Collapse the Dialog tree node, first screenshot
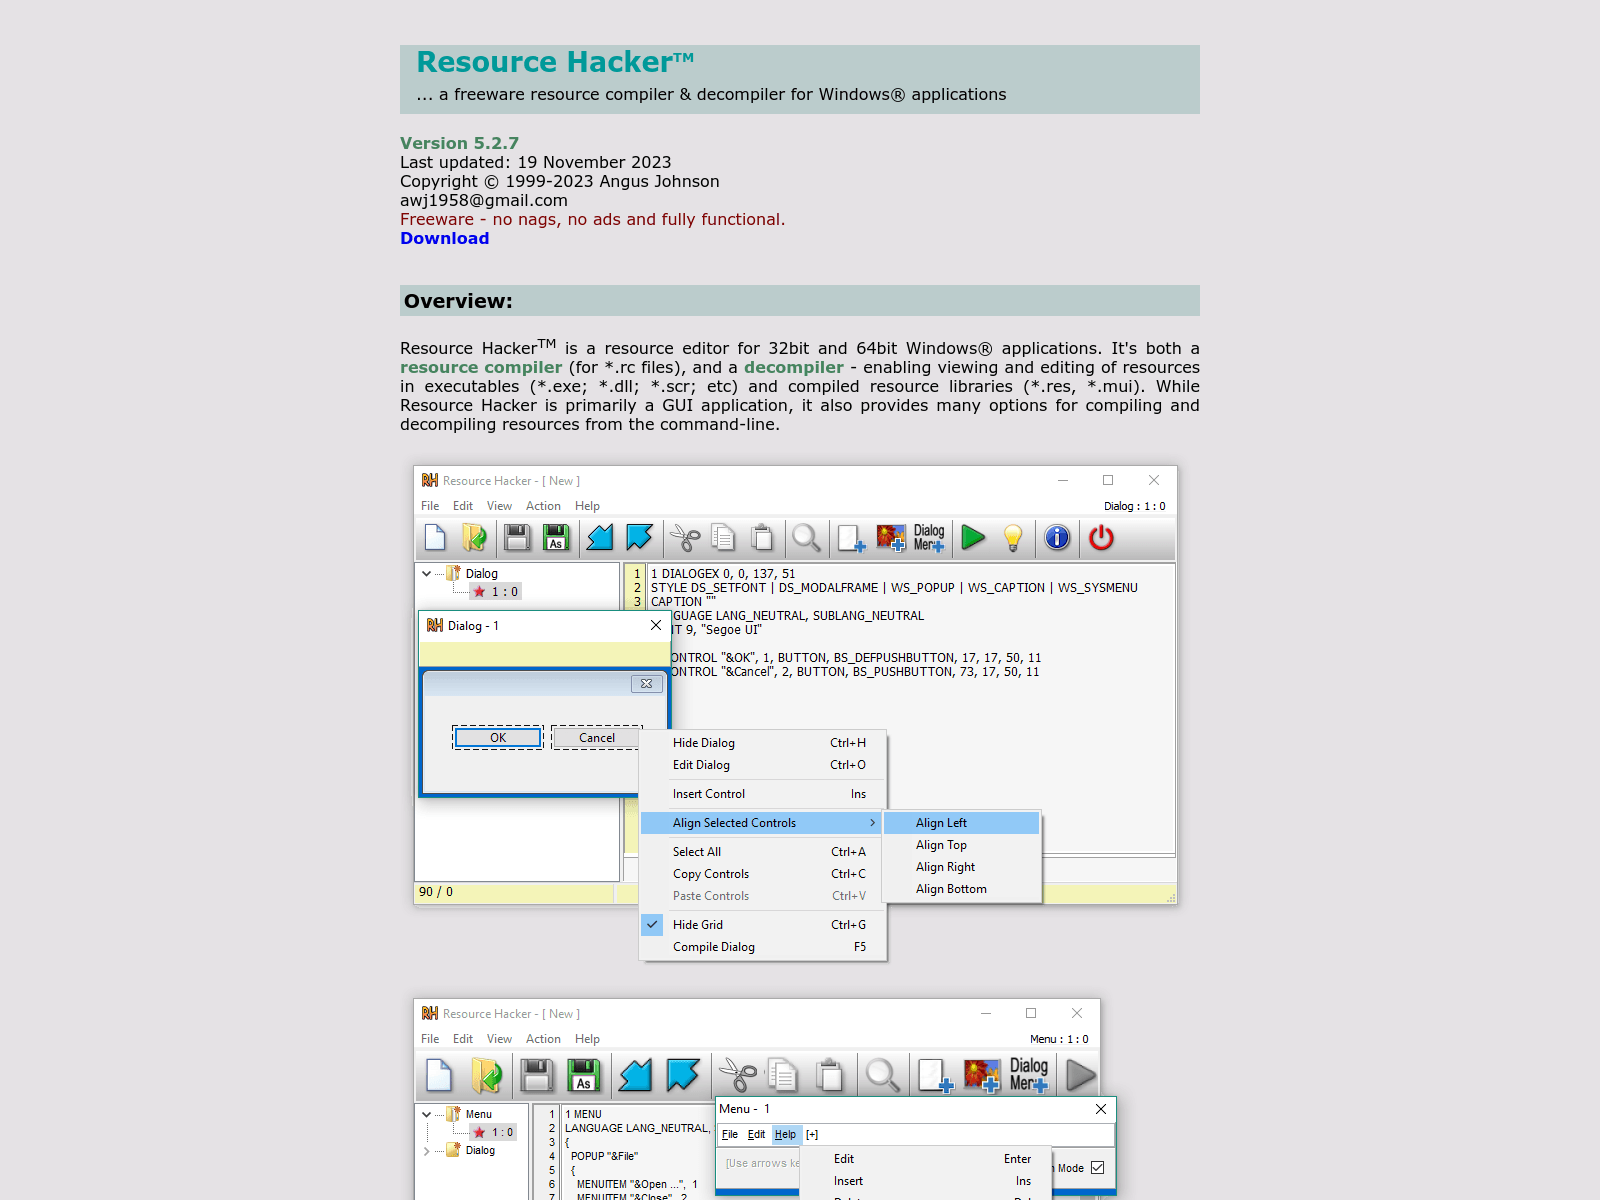Viewport: 1600px width, 1200px height. 427,574
